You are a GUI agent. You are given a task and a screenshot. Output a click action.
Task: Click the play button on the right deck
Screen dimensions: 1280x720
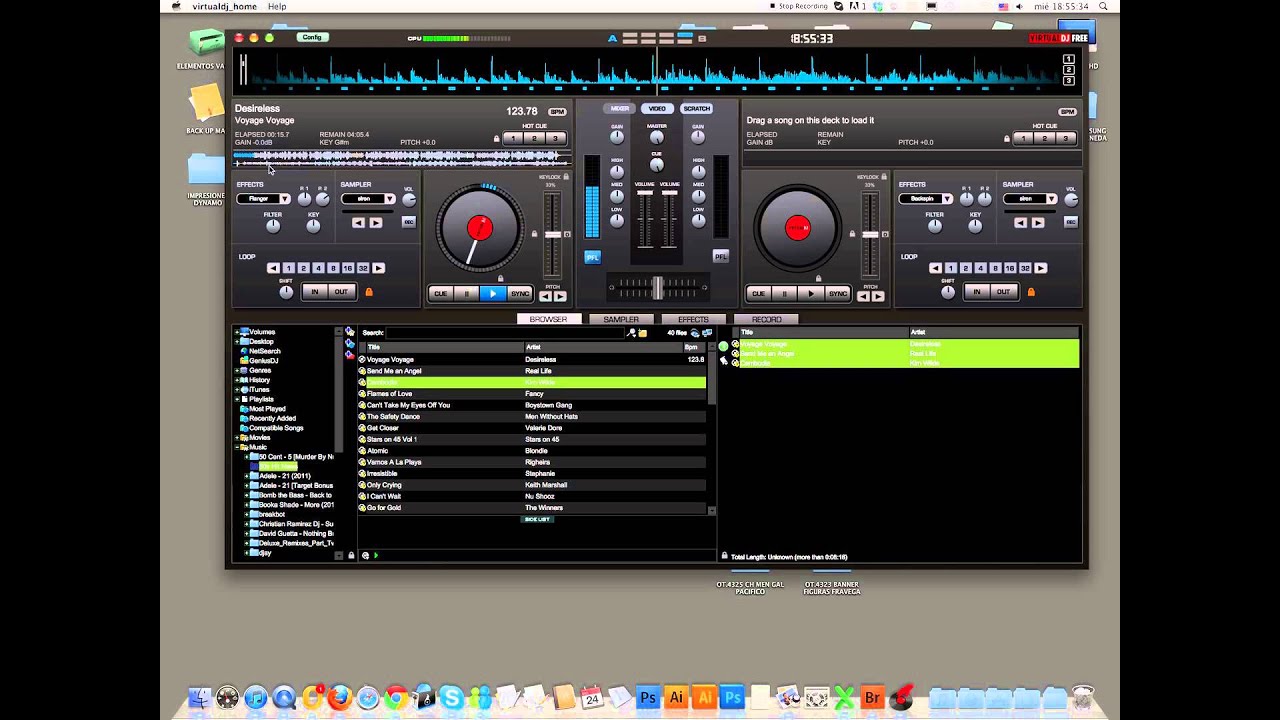(x=811, y=294)
